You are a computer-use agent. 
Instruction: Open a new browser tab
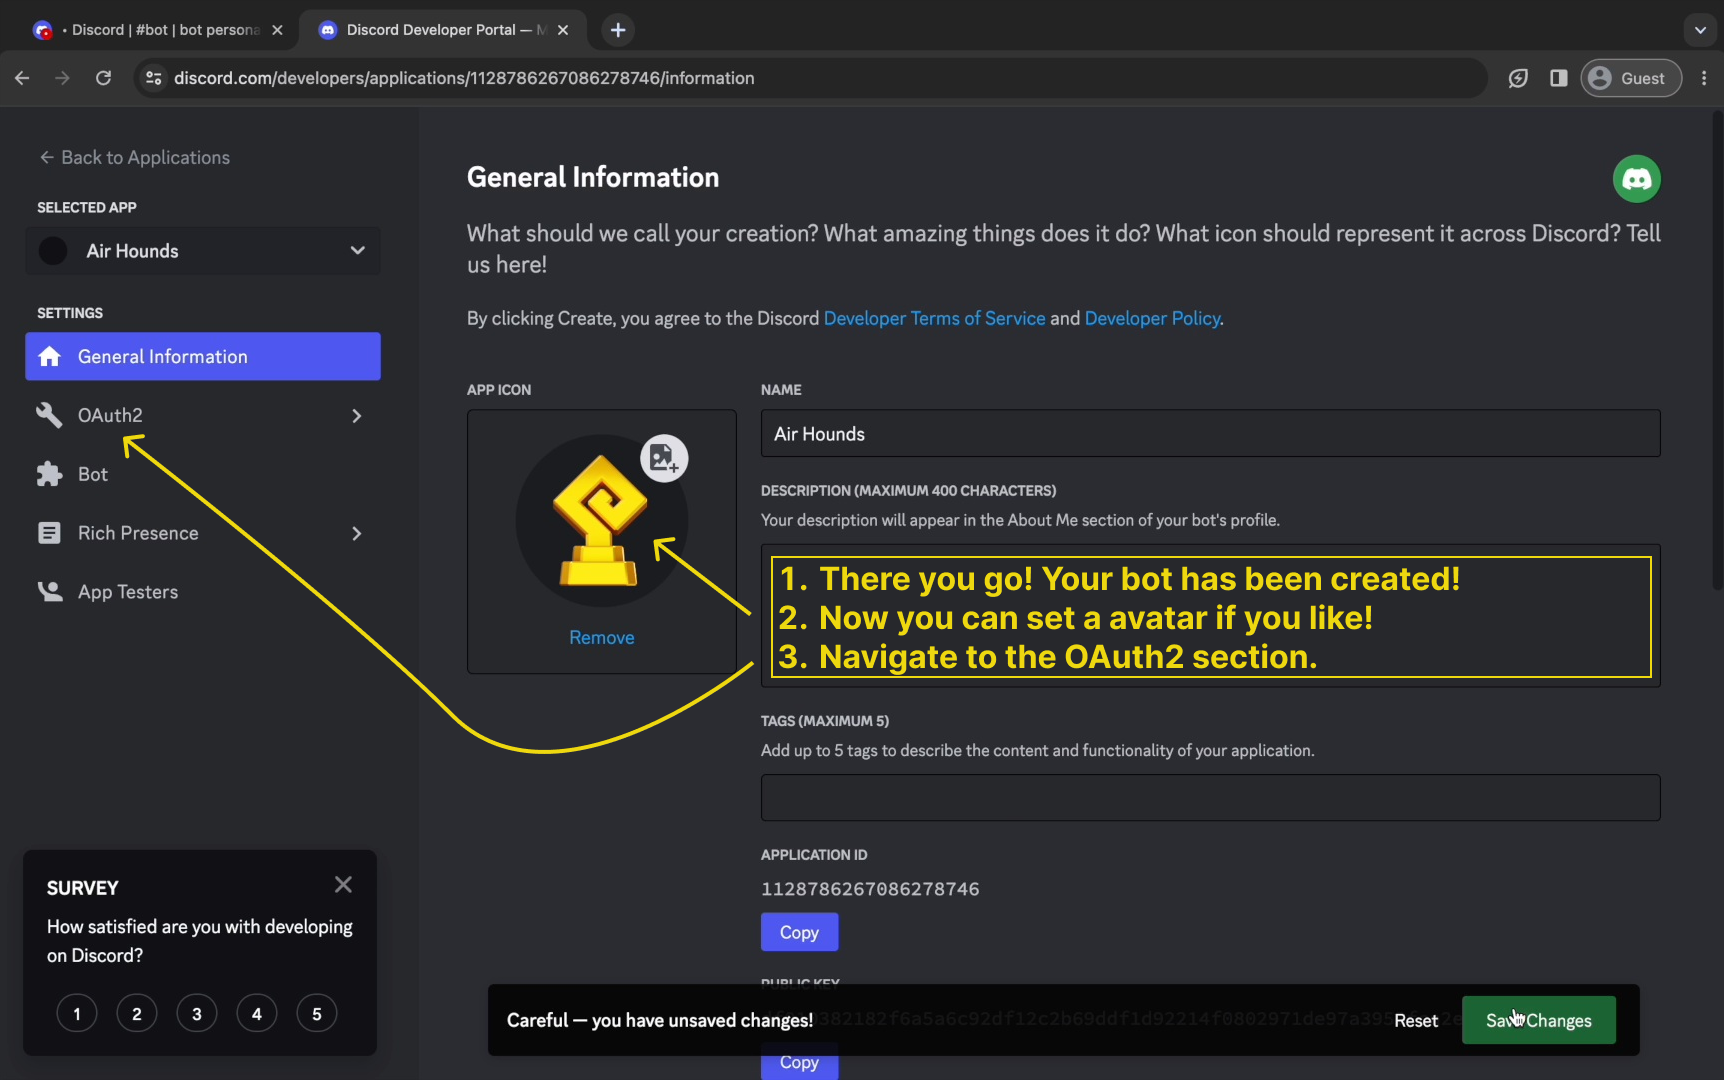coord(618,30)
